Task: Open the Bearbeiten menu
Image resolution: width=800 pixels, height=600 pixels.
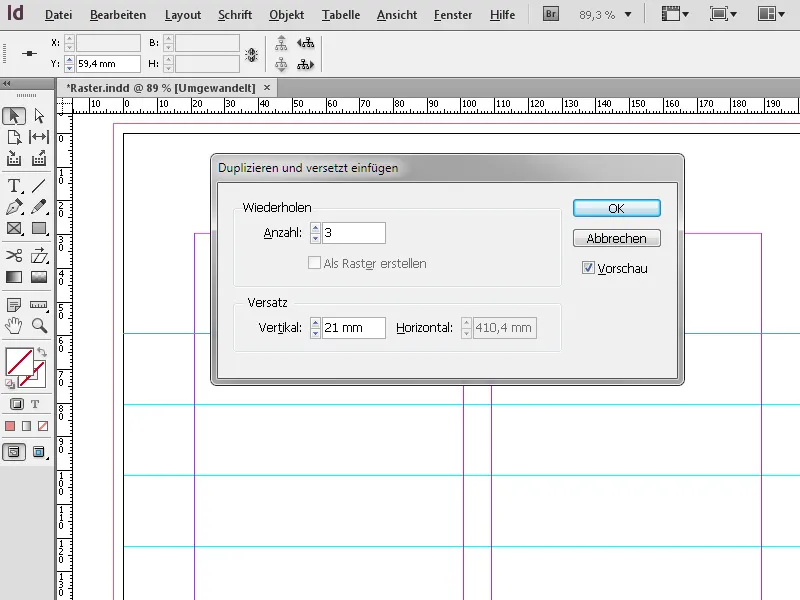Action: [118, 15]
